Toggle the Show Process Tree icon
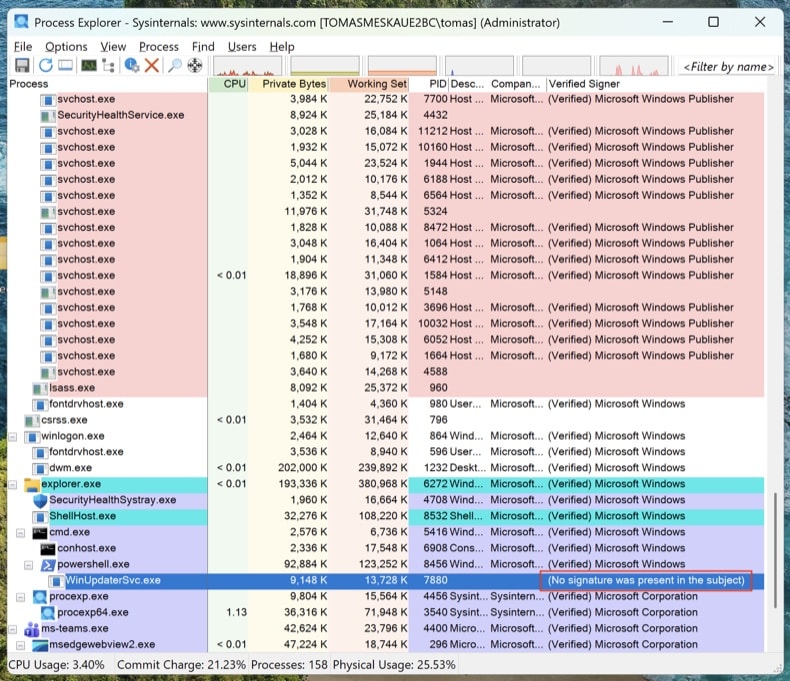790x681 pixels. 108,65
